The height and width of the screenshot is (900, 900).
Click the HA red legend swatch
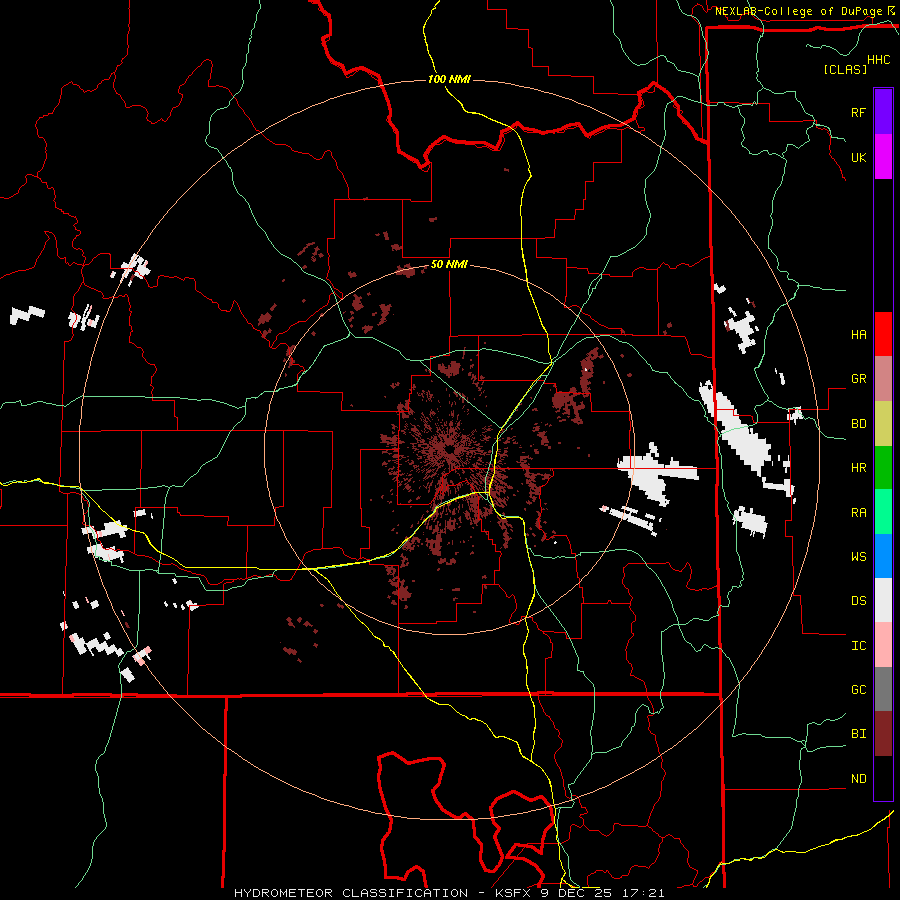(883, 334)
